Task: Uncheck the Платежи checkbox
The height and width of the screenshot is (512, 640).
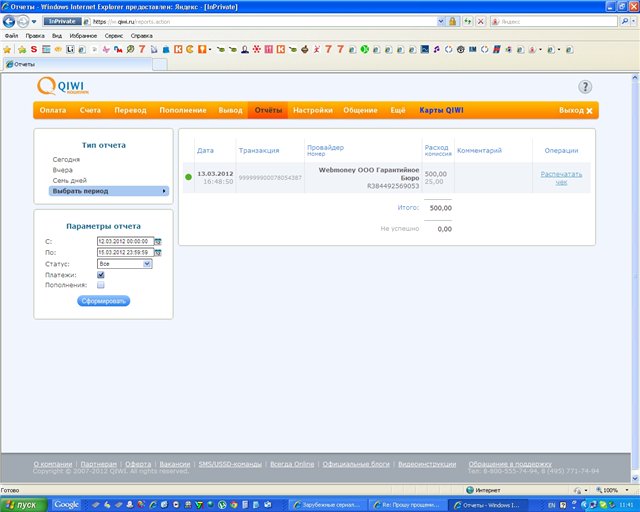Action: point(101,275)
